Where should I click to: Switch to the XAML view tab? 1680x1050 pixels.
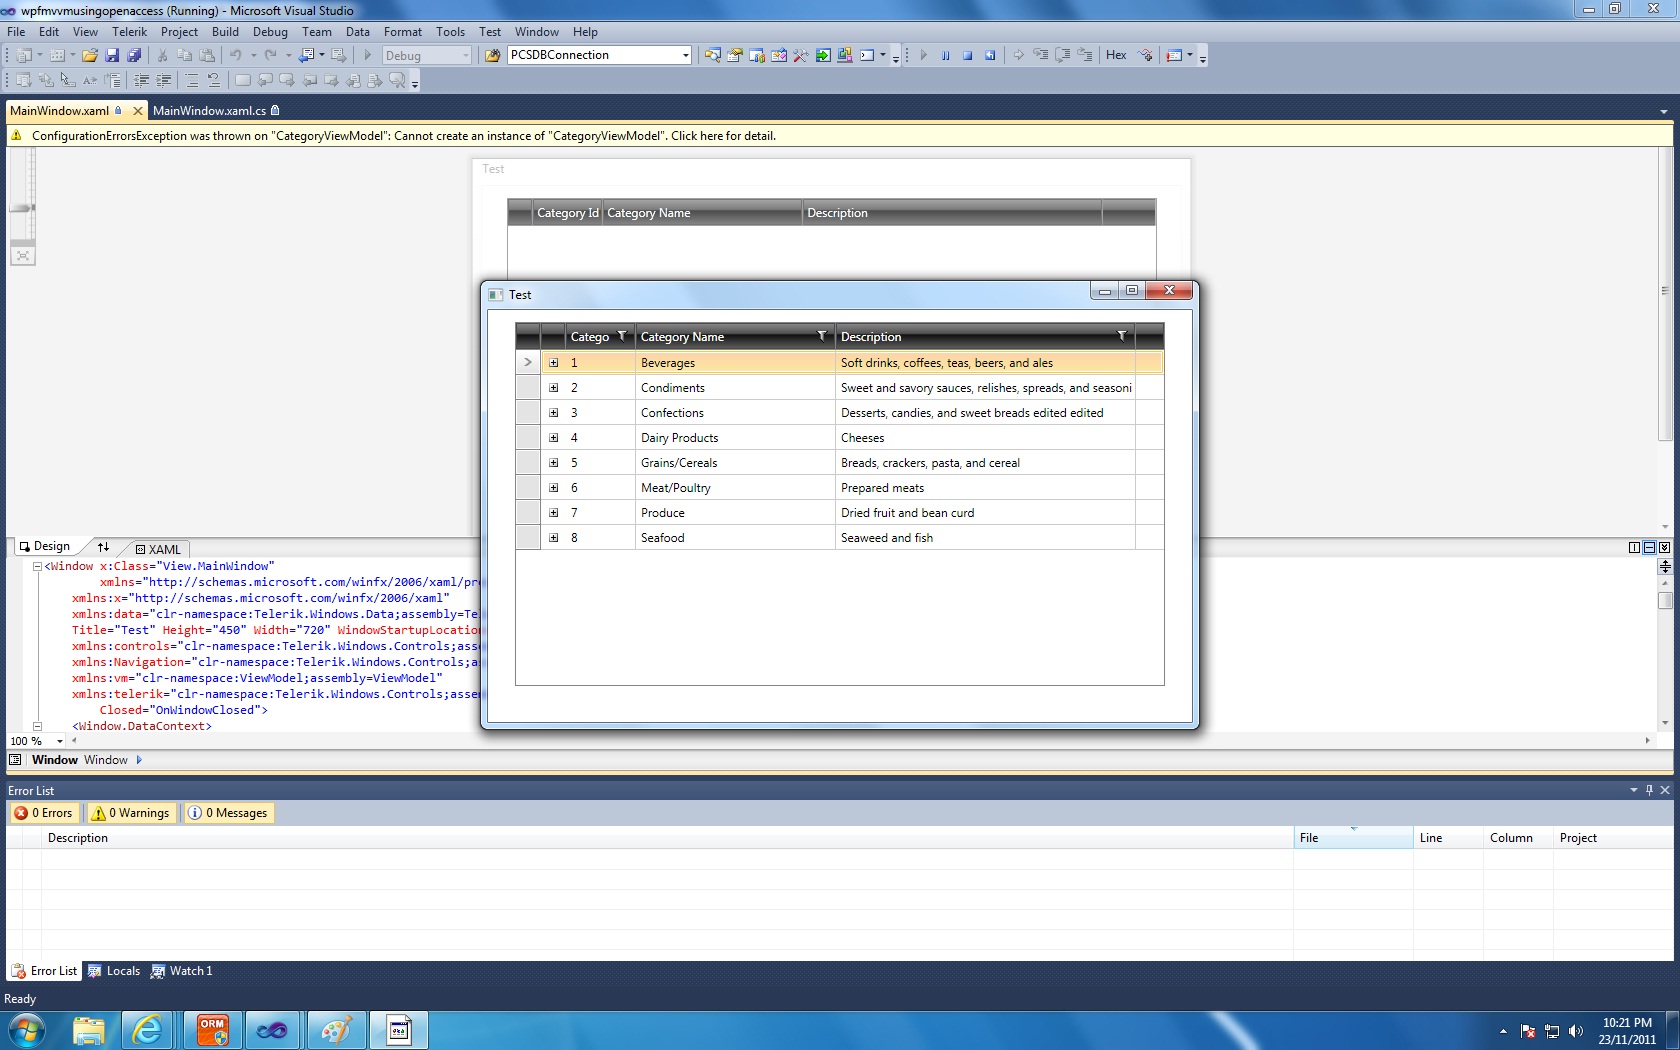click(x=158, y=549)
